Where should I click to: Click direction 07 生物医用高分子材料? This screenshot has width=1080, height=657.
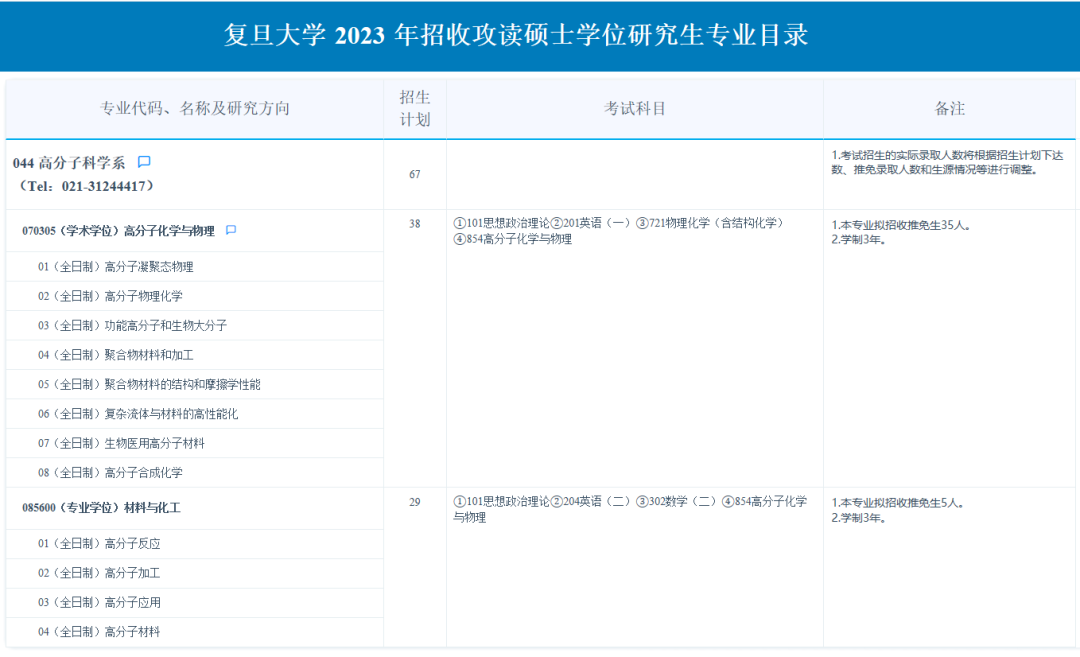121,443
